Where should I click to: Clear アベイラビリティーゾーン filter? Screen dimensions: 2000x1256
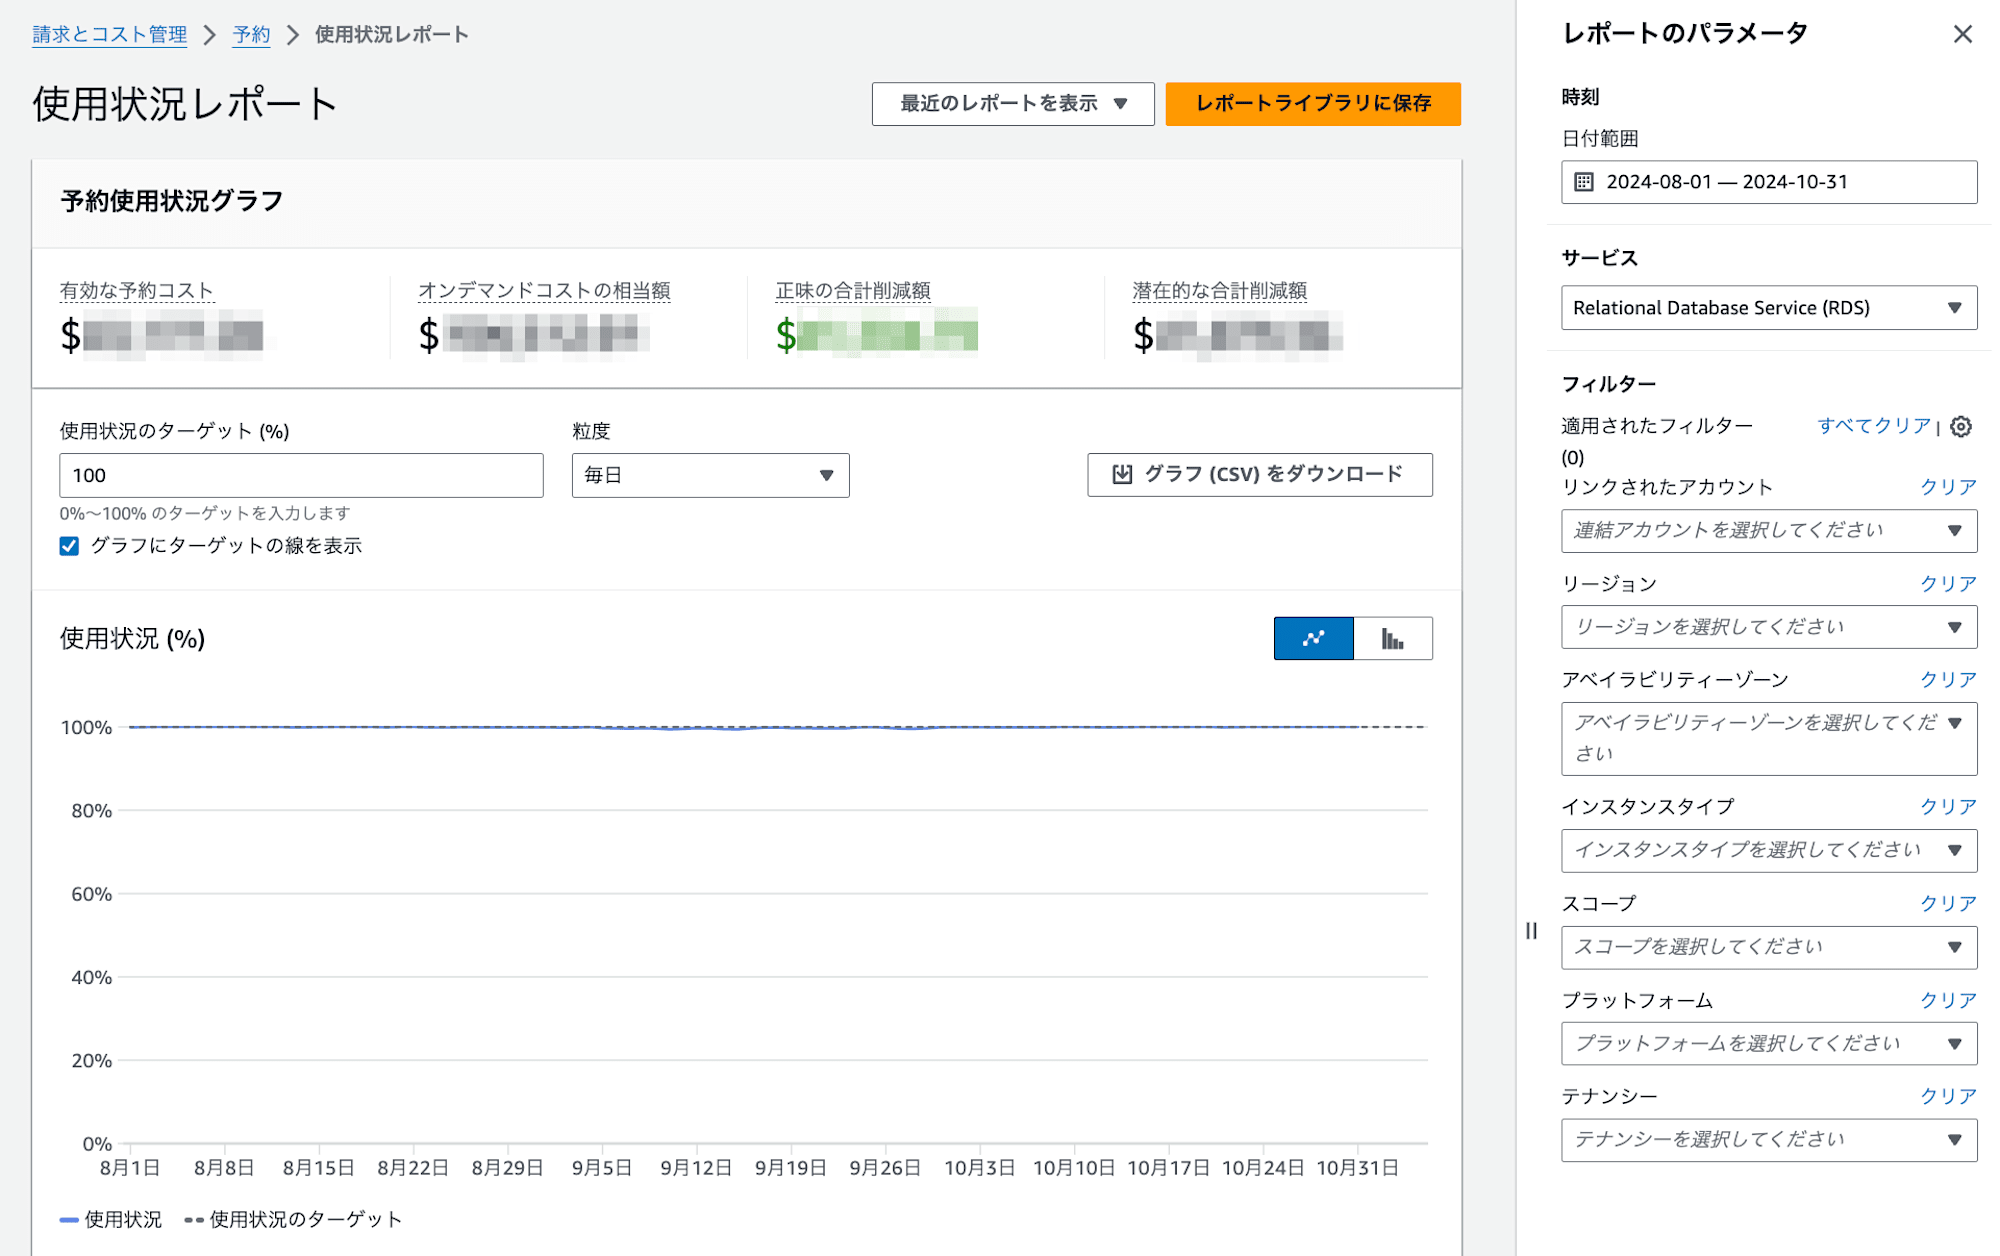(x=1948, y=680)
